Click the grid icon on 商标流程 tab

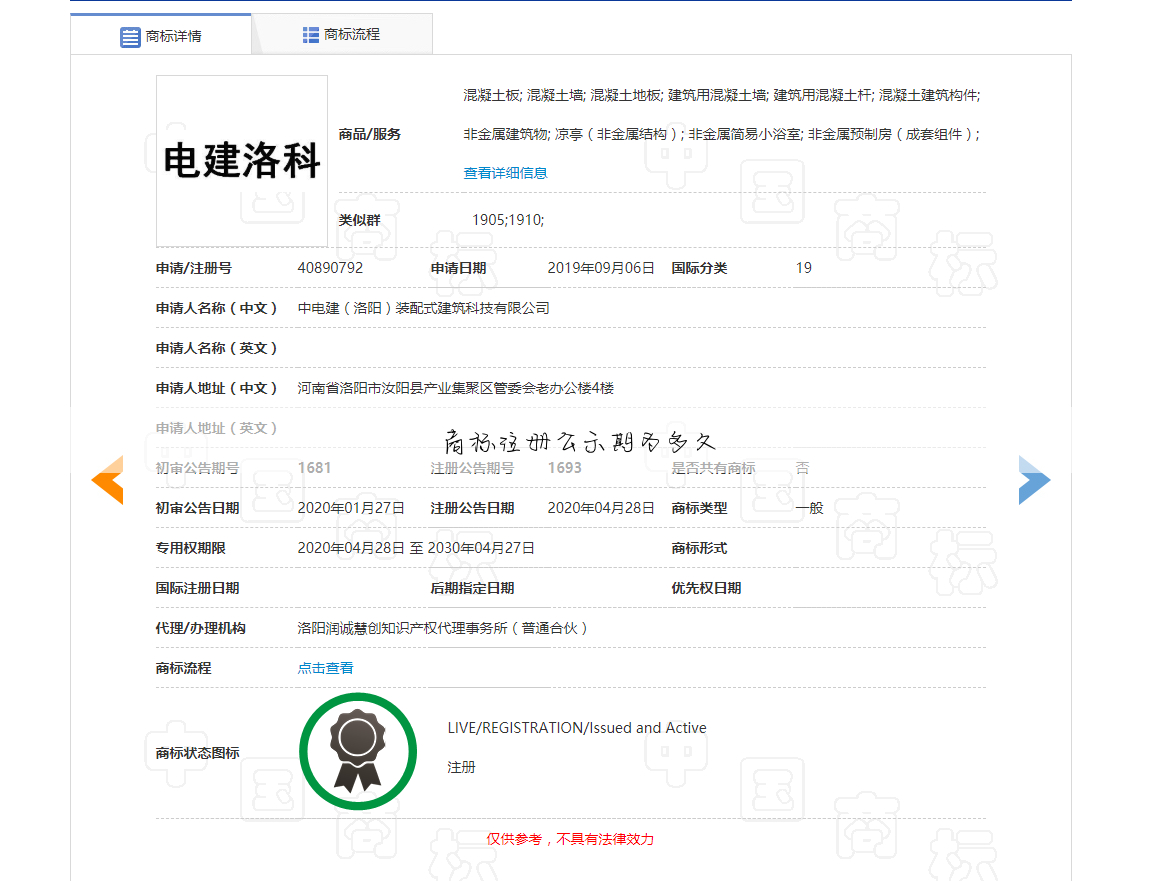coord(311,35)
